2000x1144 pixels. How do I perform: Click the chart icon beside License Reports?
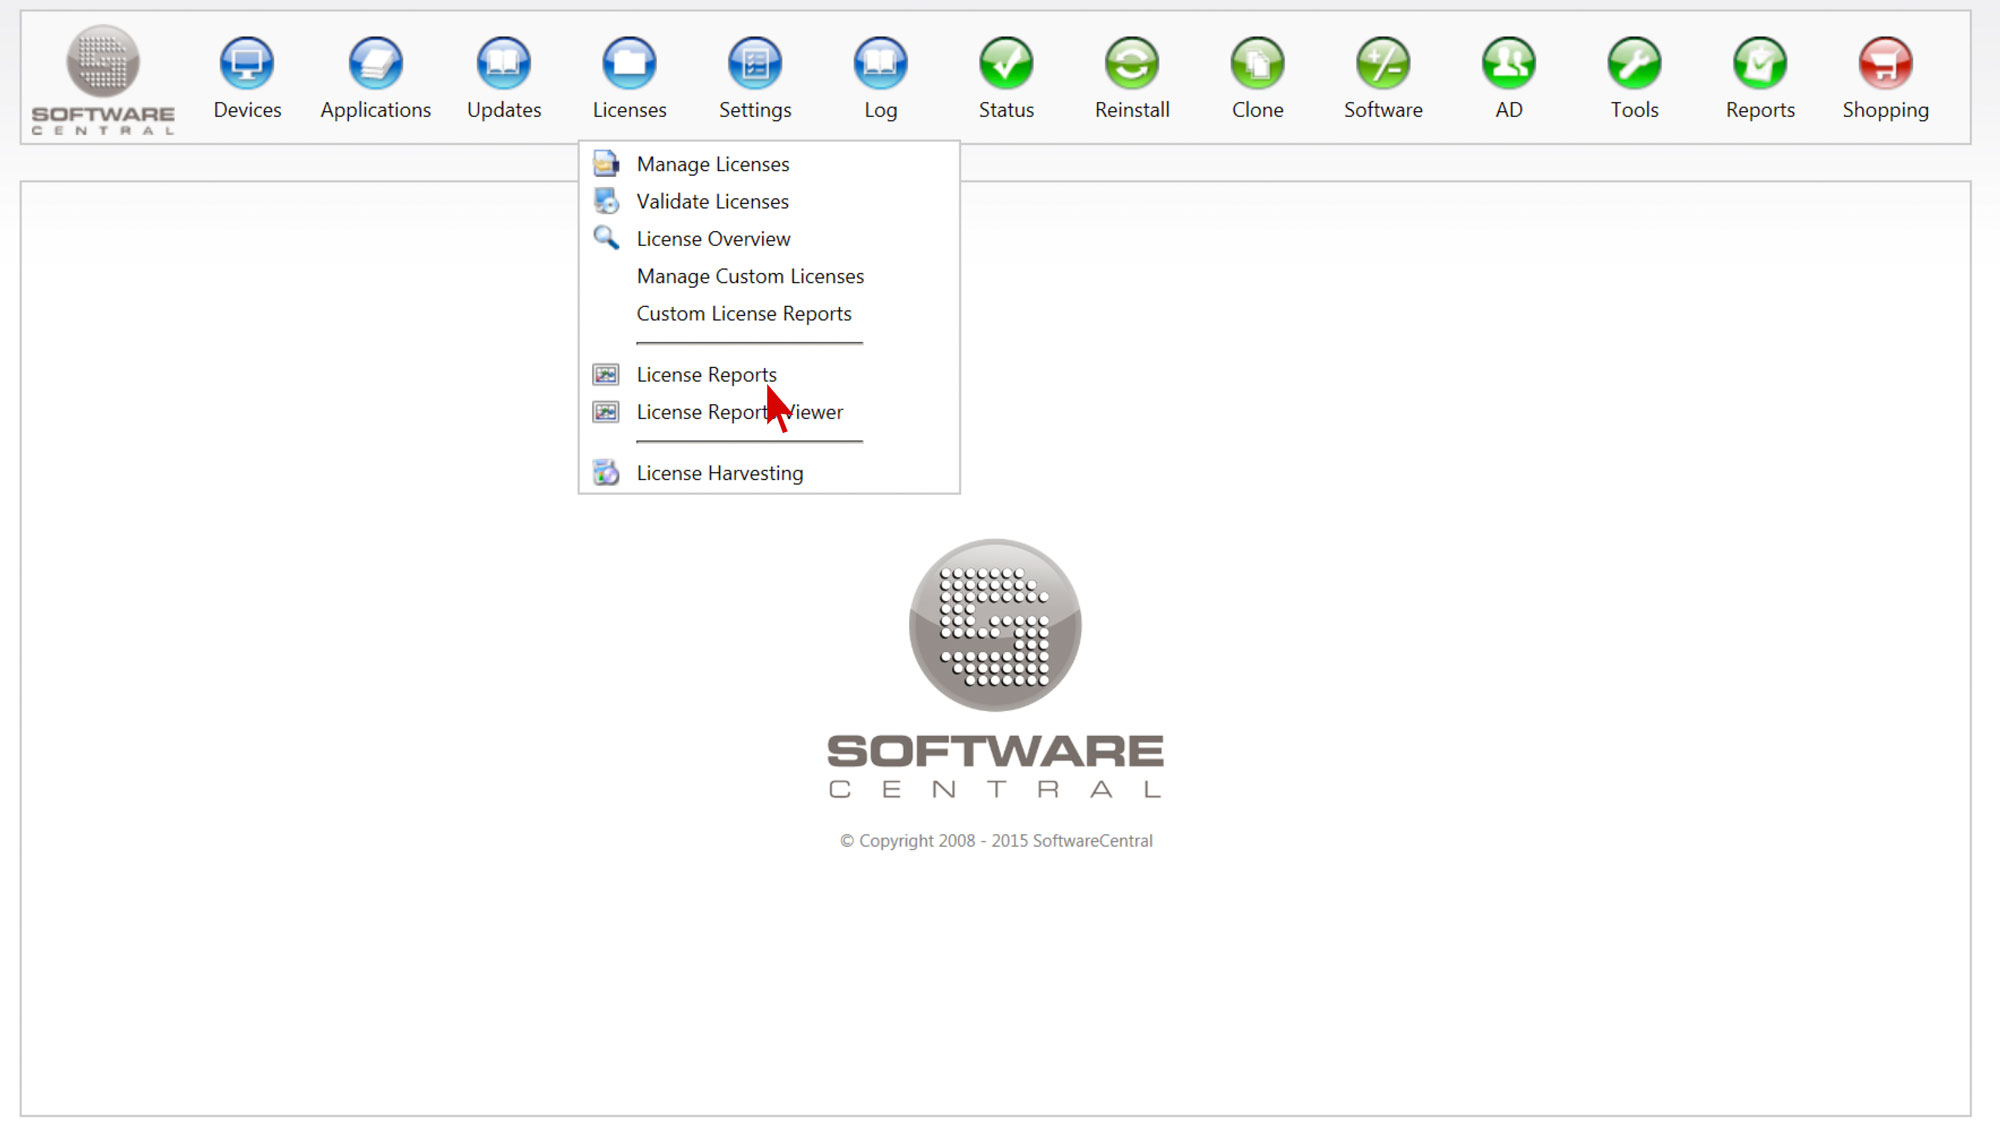click(x=606, y=374)
